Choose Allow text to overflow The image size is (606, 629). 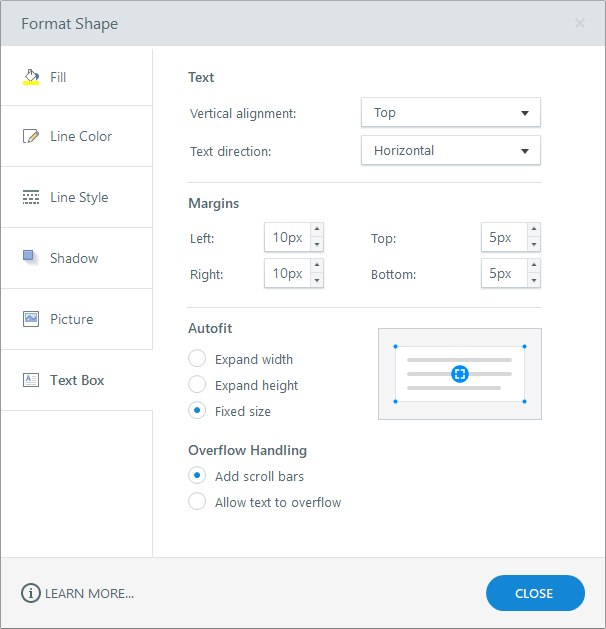point(197,502)
